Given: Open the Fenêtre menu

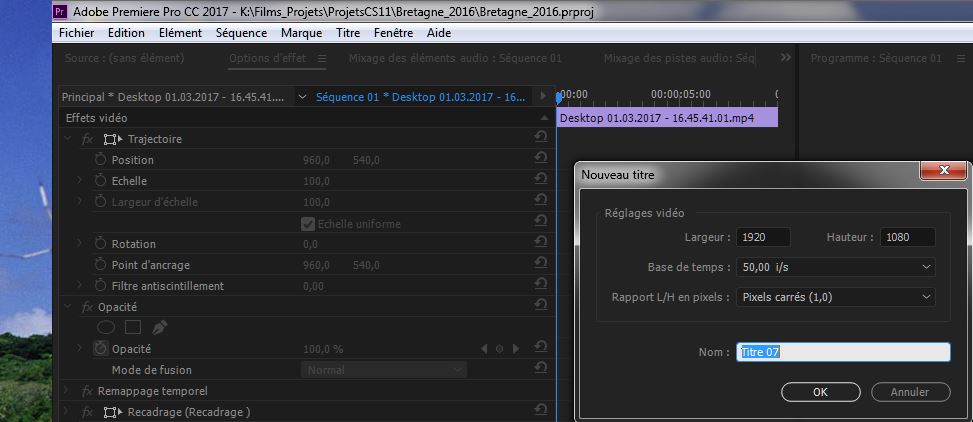Looking at the screenshot, I should pyautogui.click(x=393, y=33).
